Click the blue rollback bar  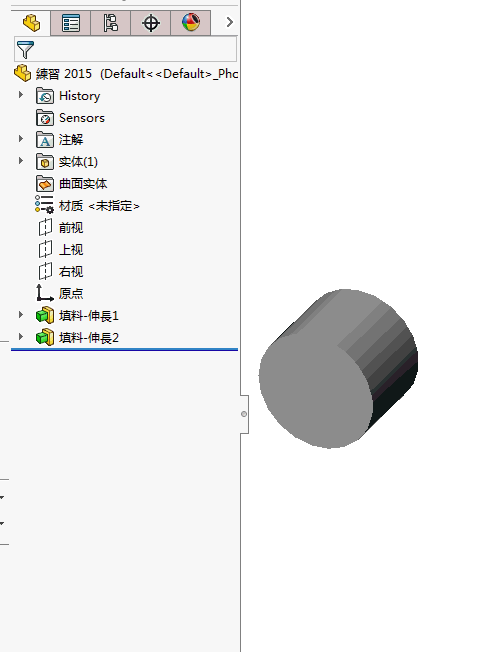(124, 350)
